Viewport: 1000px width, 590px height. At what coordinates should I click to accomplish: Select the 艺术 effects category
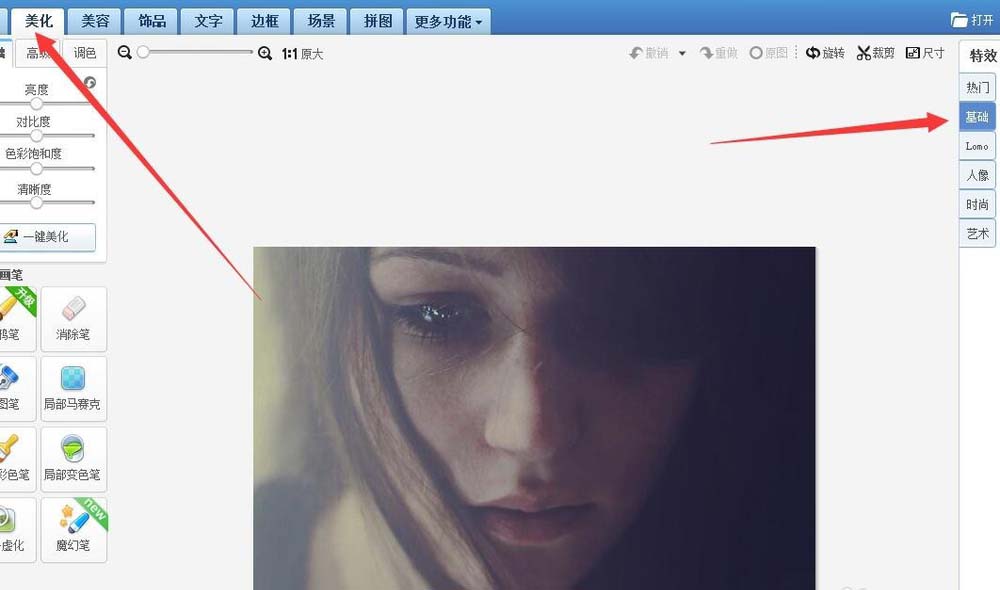pyautogui.click(x=977, y=234)
